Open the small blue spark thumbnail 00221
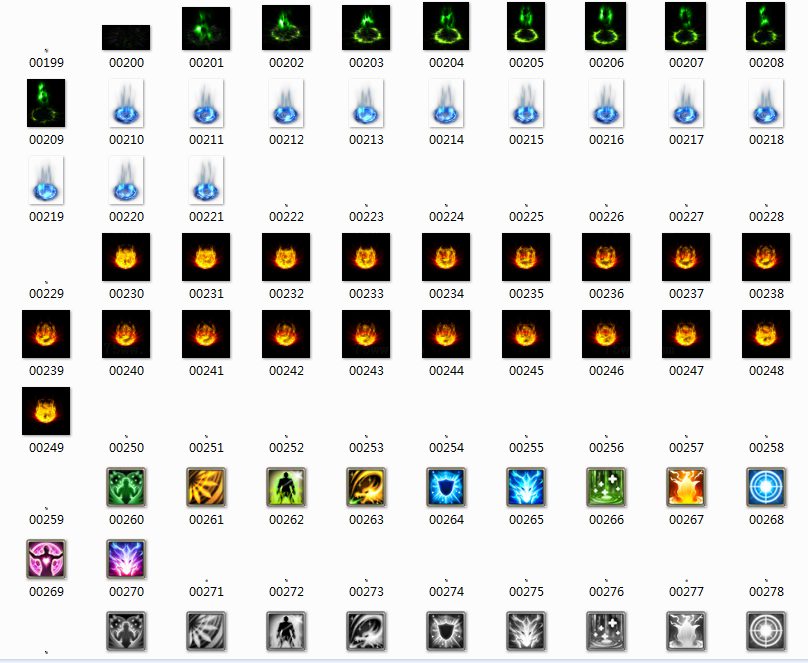808x663 pixels. [x=206, y=181]
